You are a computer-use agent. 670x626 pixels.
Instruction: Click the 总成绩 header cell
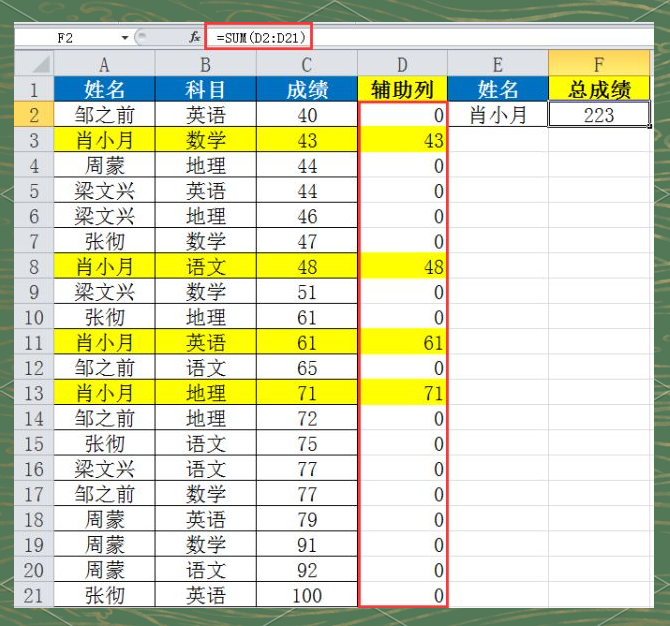599,89
